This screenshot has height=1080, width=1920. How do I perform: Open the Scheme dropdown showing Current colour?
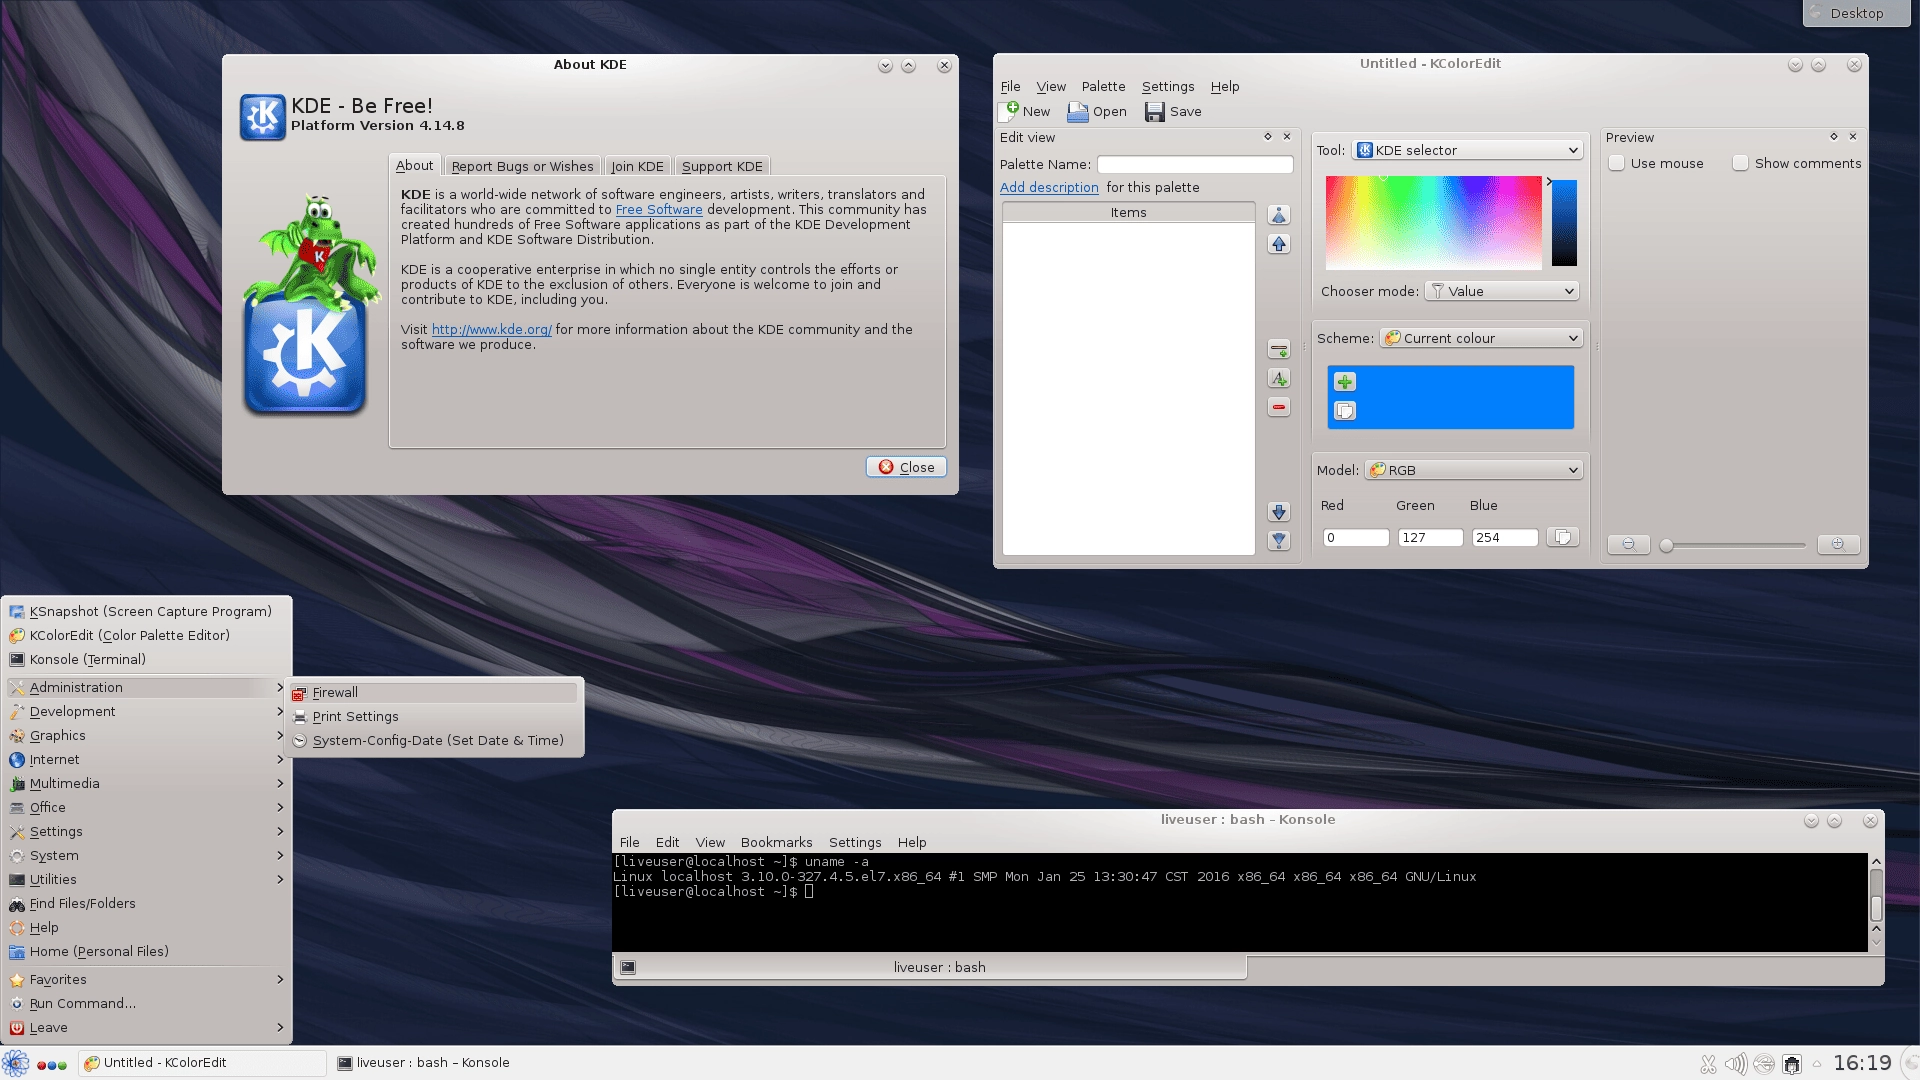(1481, 338)
